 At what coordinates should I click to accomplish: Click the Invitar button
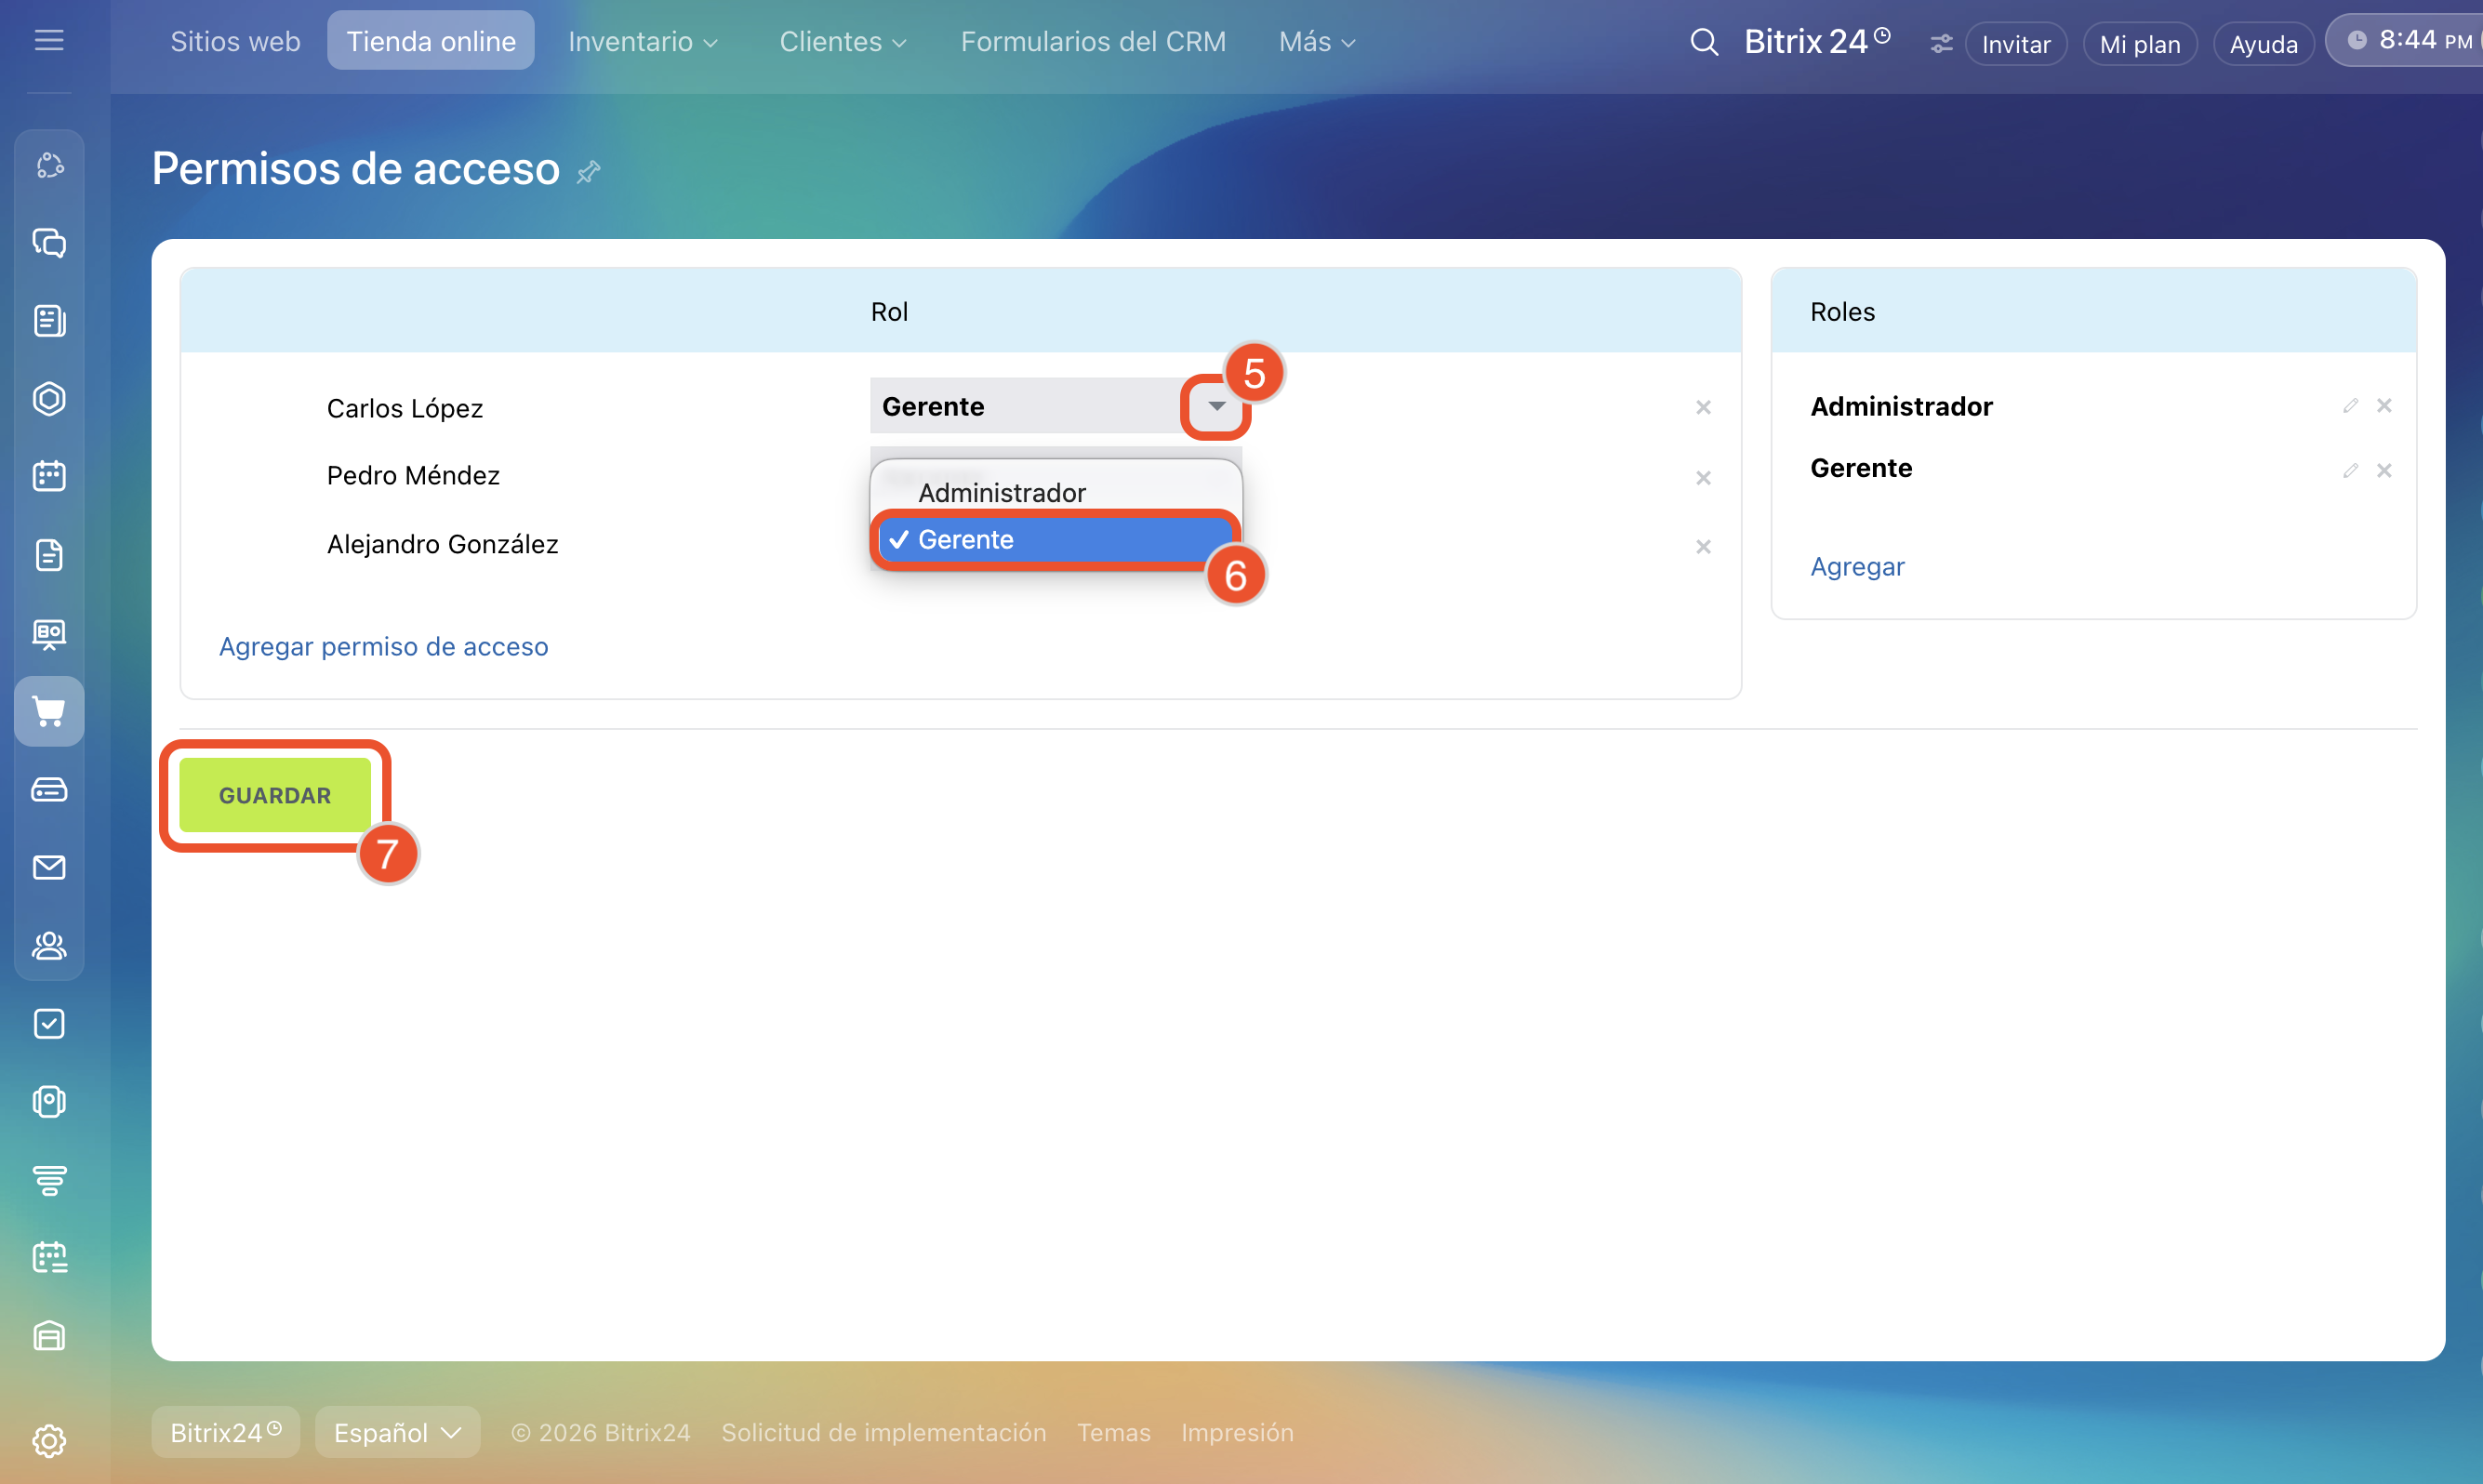[x=2015, y=44]
